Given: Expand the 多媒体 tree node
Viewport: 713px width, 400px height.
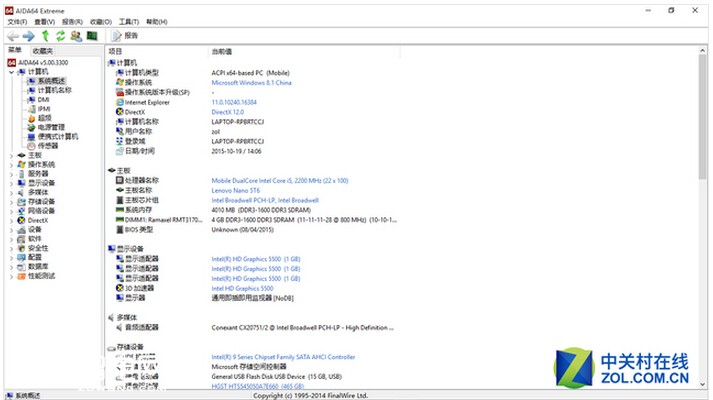Looking at the screenshot, I should click(11, 193).
